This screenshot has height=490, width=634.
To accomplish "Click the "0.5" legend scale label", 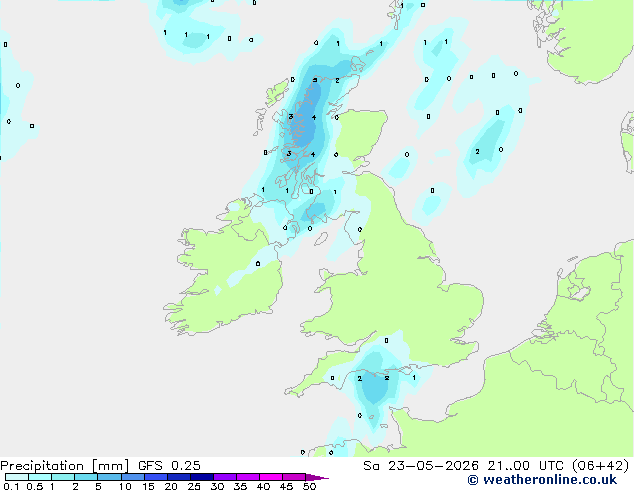I will click(35, 486).
